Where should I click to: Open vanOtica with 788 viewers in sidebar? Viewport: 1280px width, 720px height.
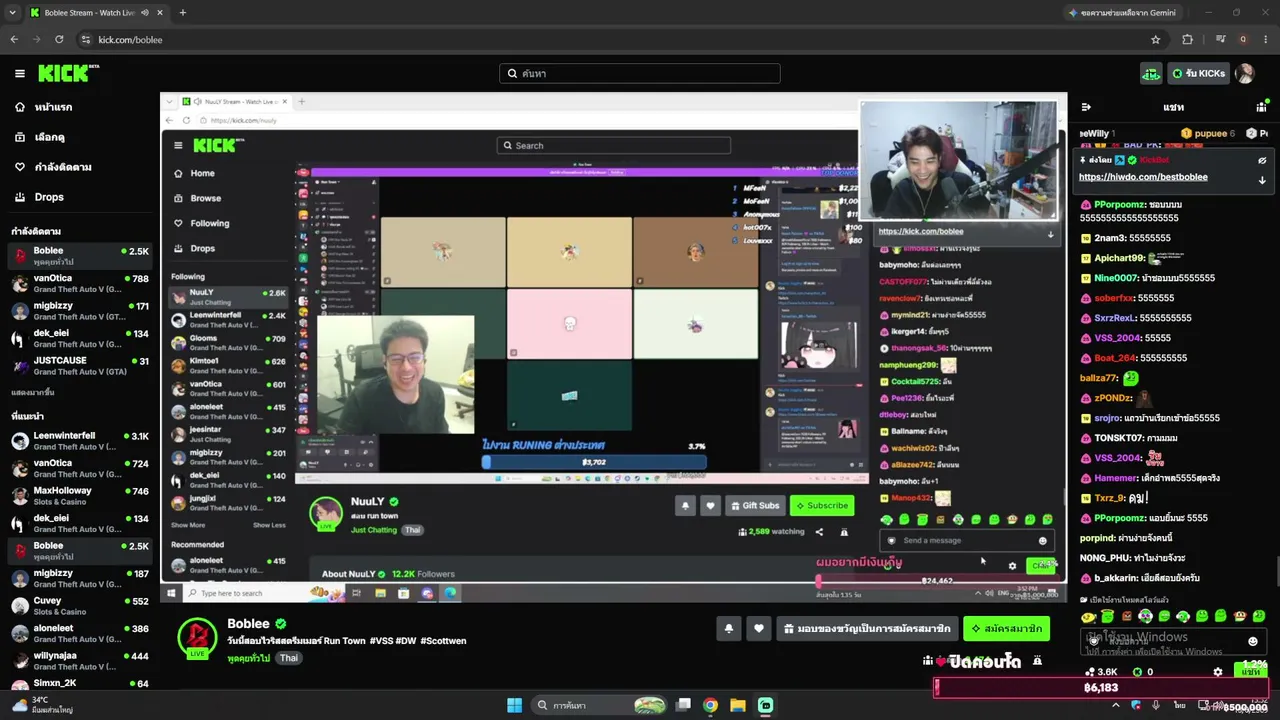click(80, 284)
